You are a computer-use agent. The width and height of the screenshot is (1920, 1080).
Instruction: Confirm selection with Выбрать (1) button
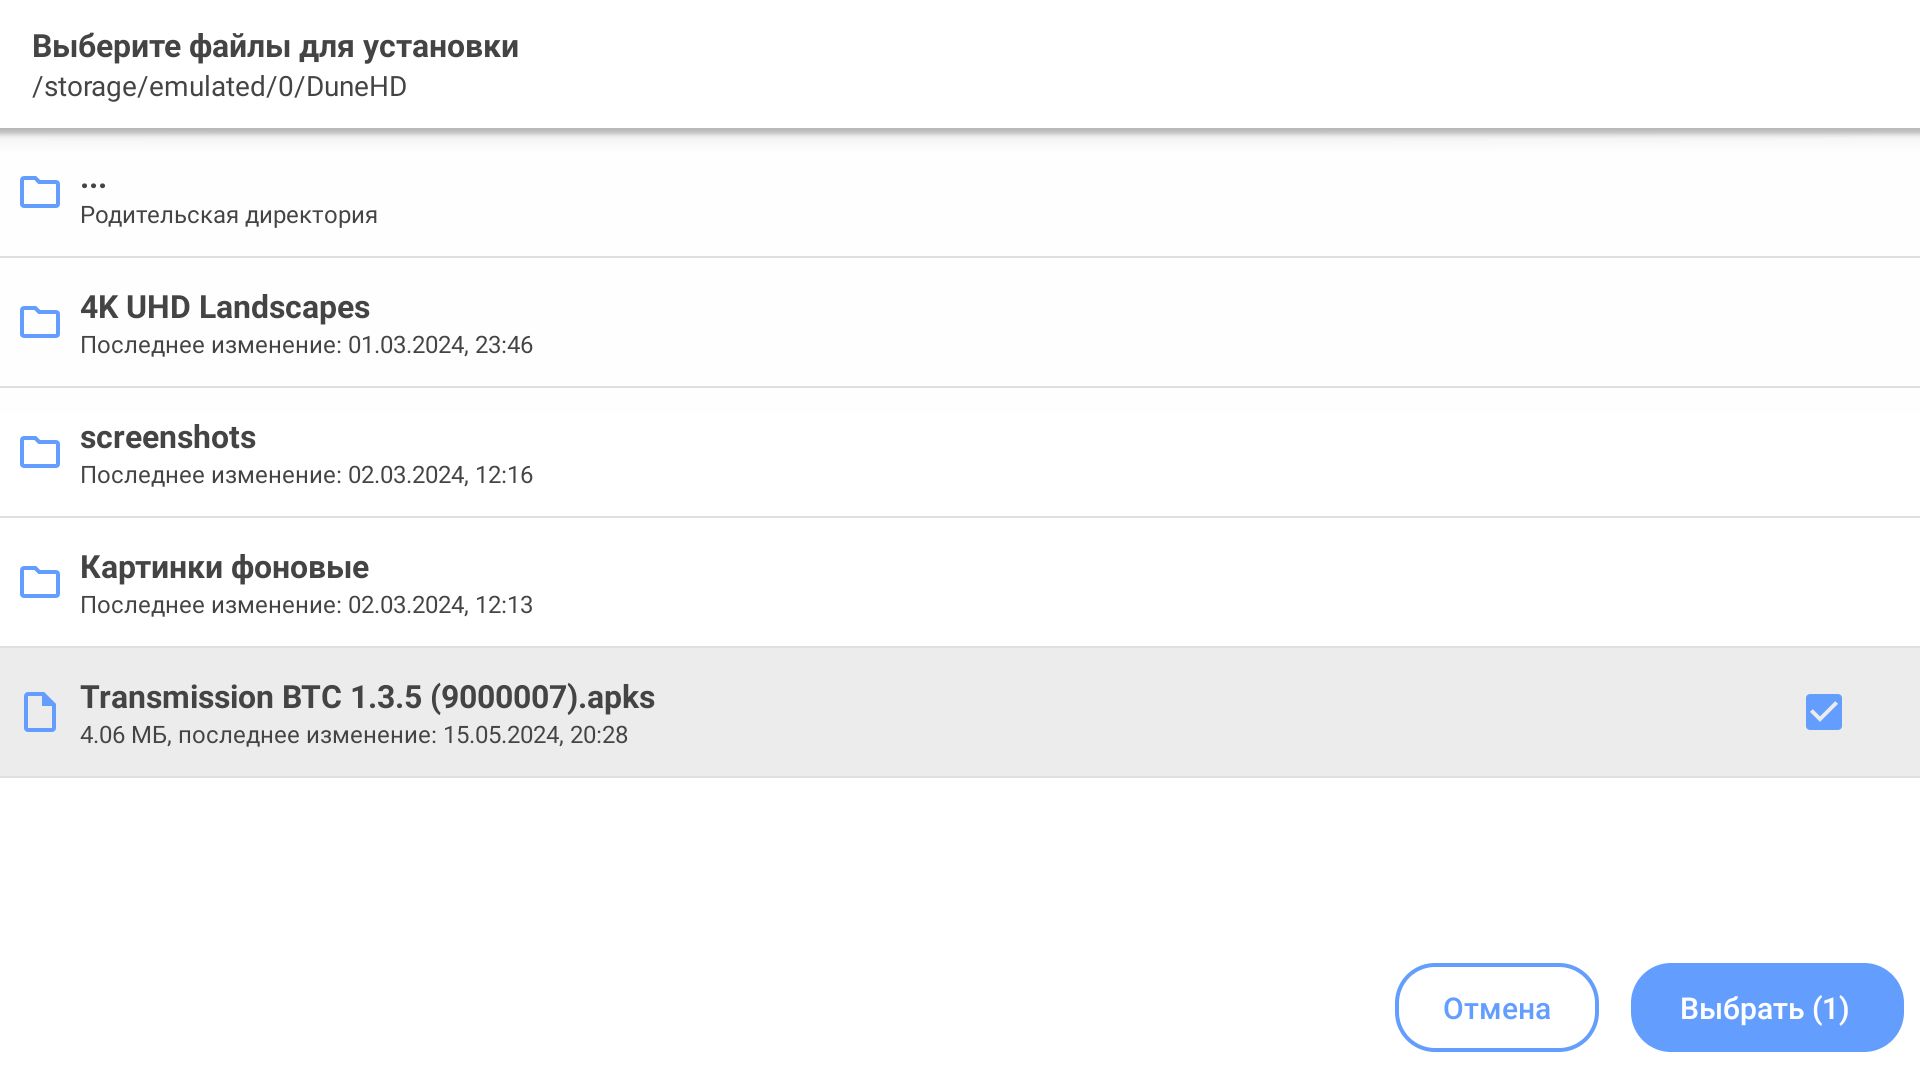pyautogui.click(x=1766, y=1008)
